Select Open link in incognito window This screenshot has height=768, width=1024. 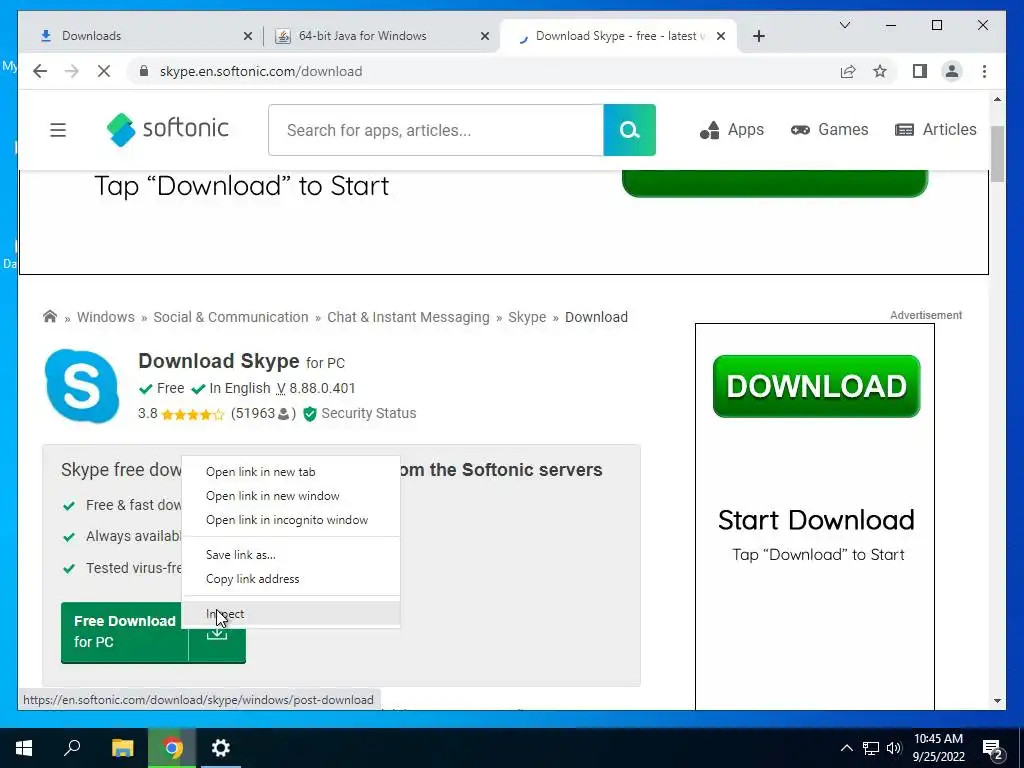click(291, 520)
